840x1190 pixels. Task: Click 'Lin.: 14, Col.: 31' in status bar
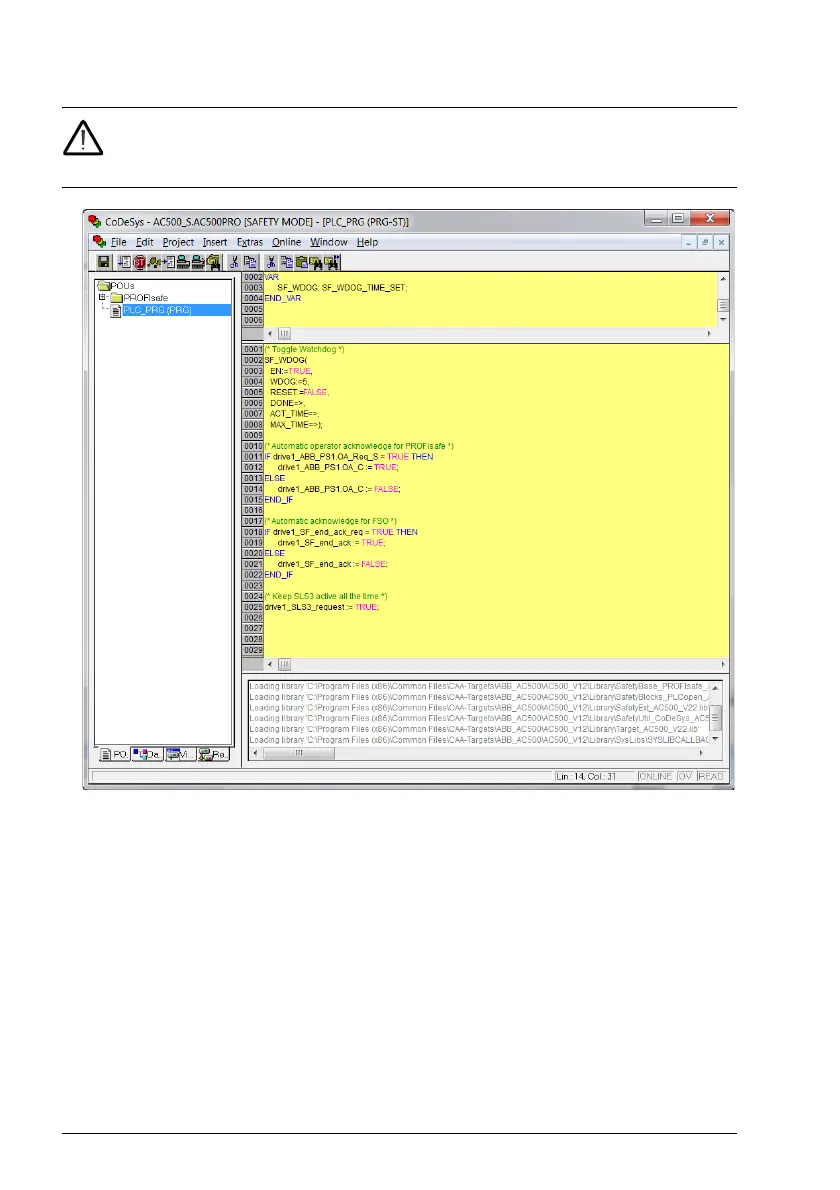pyautogui.click(x=586, y=776)
